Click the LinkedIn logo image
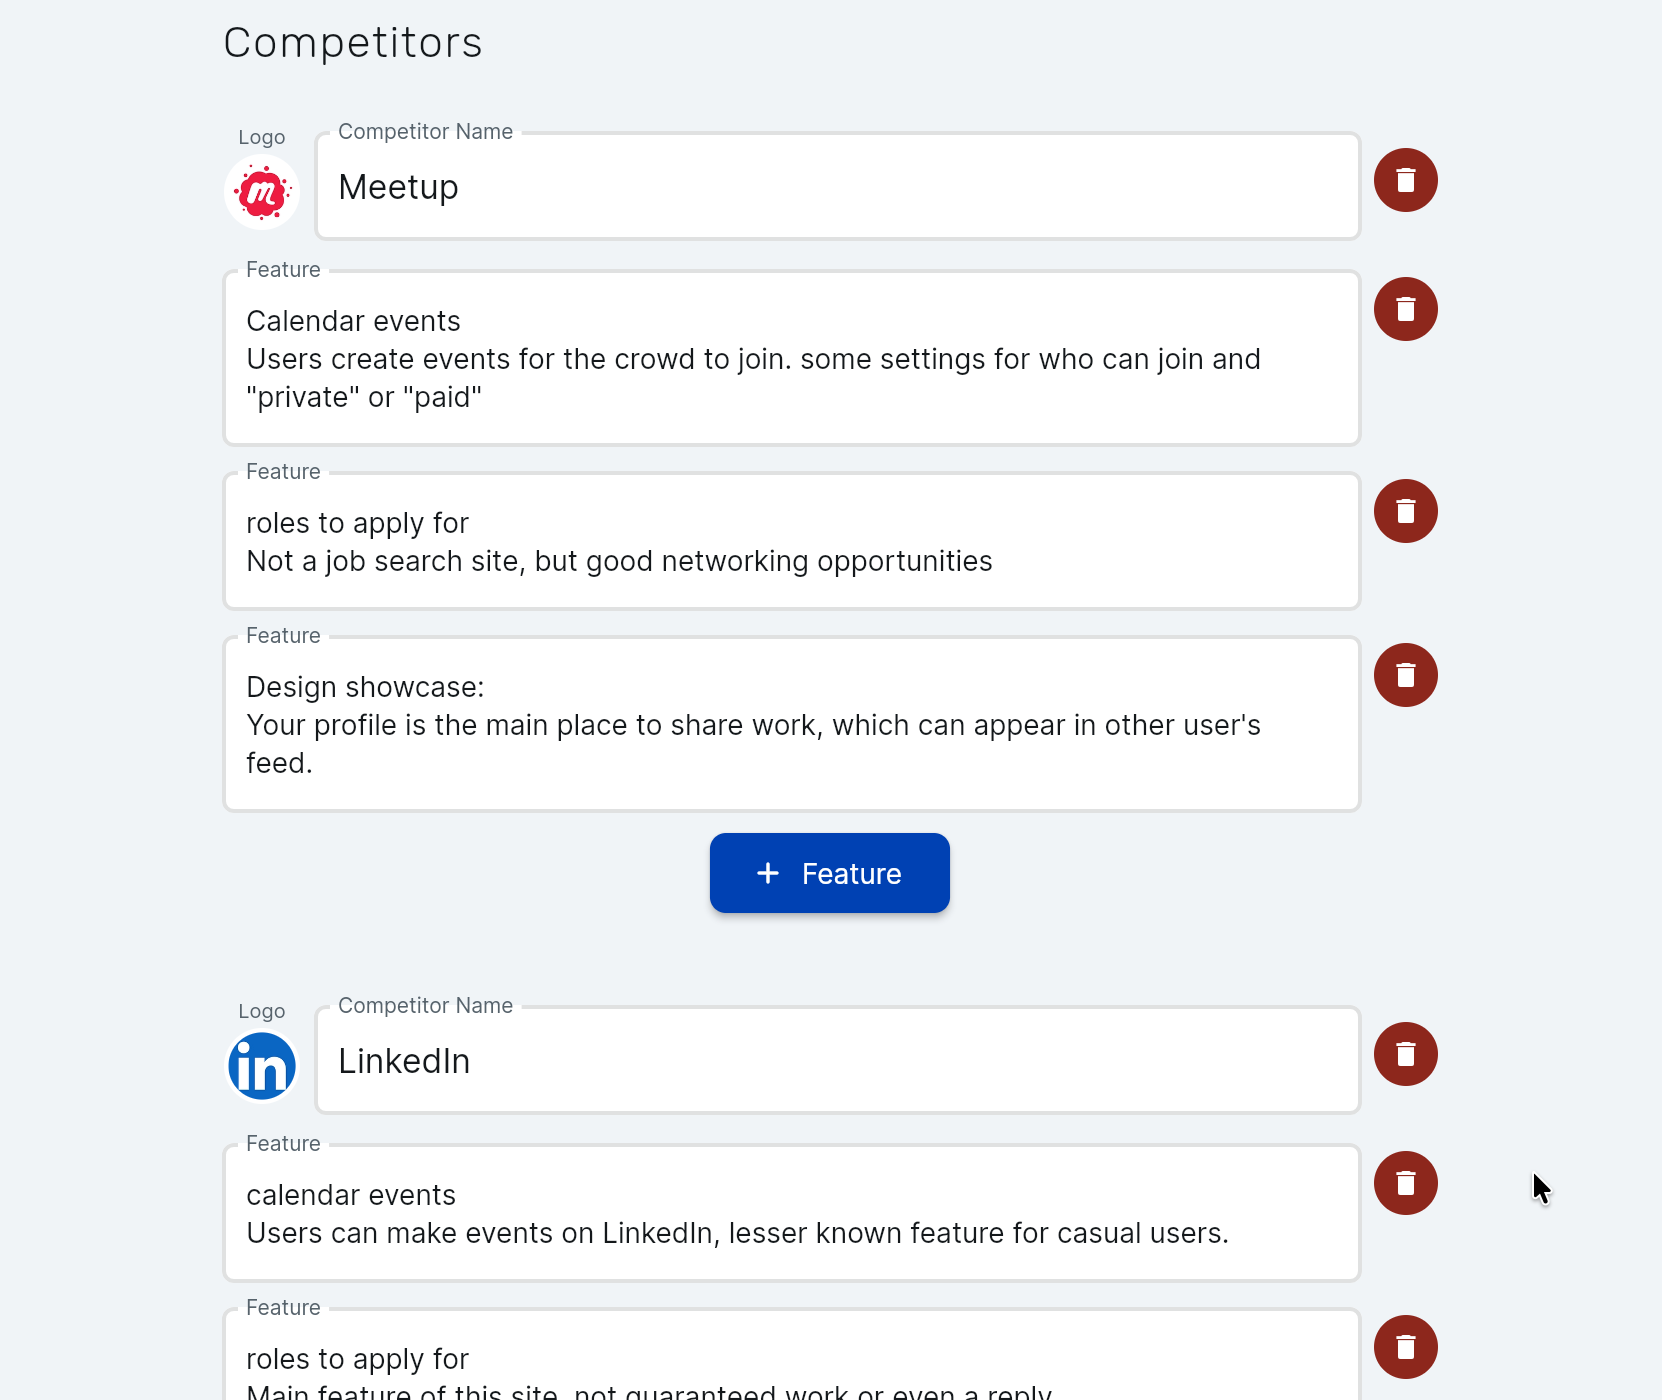 [262, 1066]
